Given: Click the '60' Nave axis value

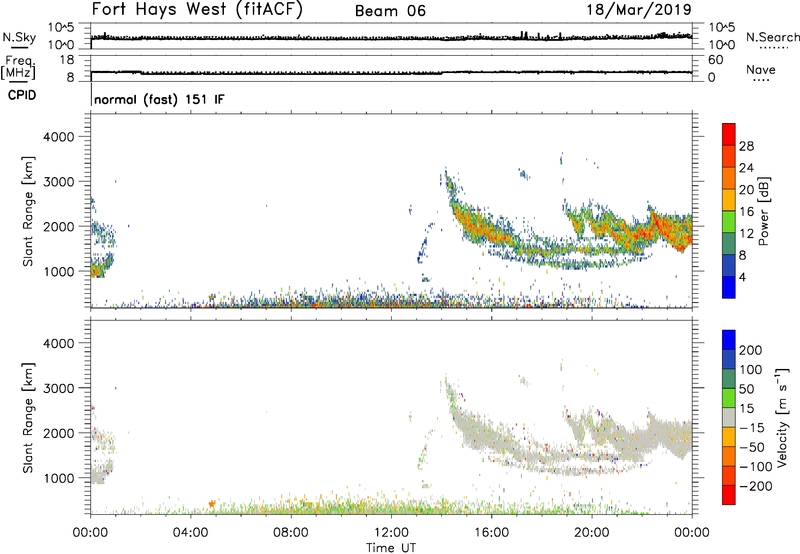Looking at the screenshot, I should 716,60.
